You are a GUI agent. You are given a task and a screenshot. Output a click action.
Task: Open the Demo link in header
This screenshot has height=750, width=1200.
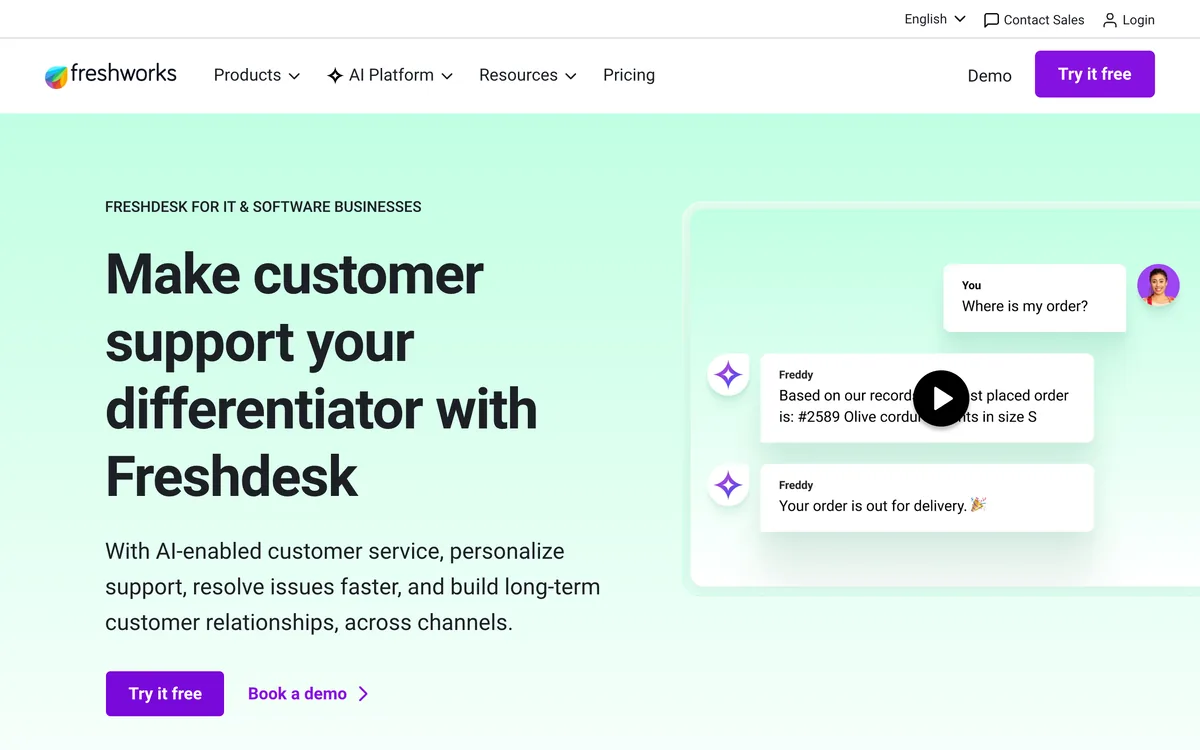coord(990,76)
